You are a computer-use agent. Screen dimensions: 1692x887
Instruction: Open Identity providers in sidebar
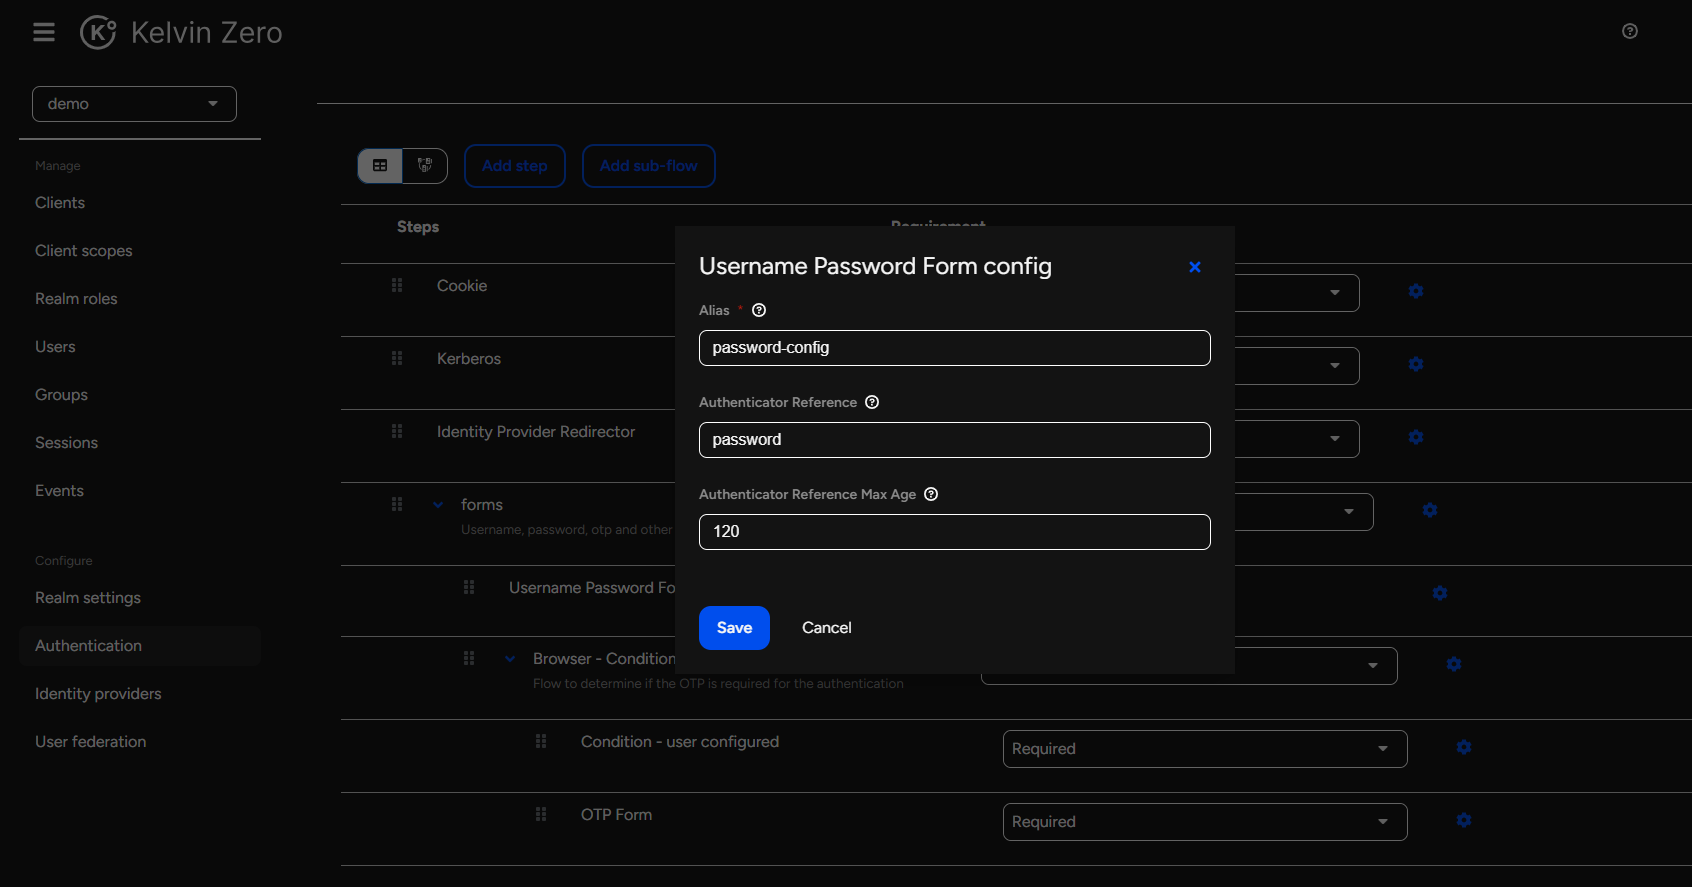pos(98,694)
